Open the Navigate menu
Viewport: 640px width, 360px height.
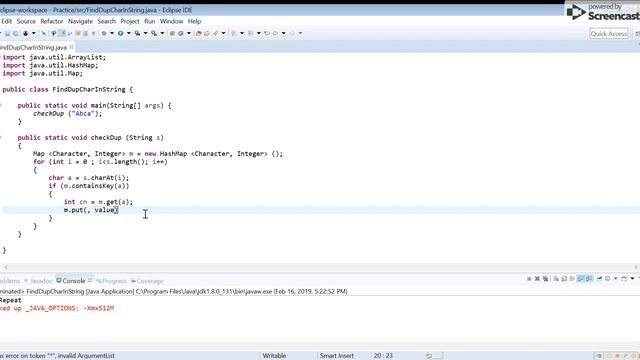click(80, 21)
